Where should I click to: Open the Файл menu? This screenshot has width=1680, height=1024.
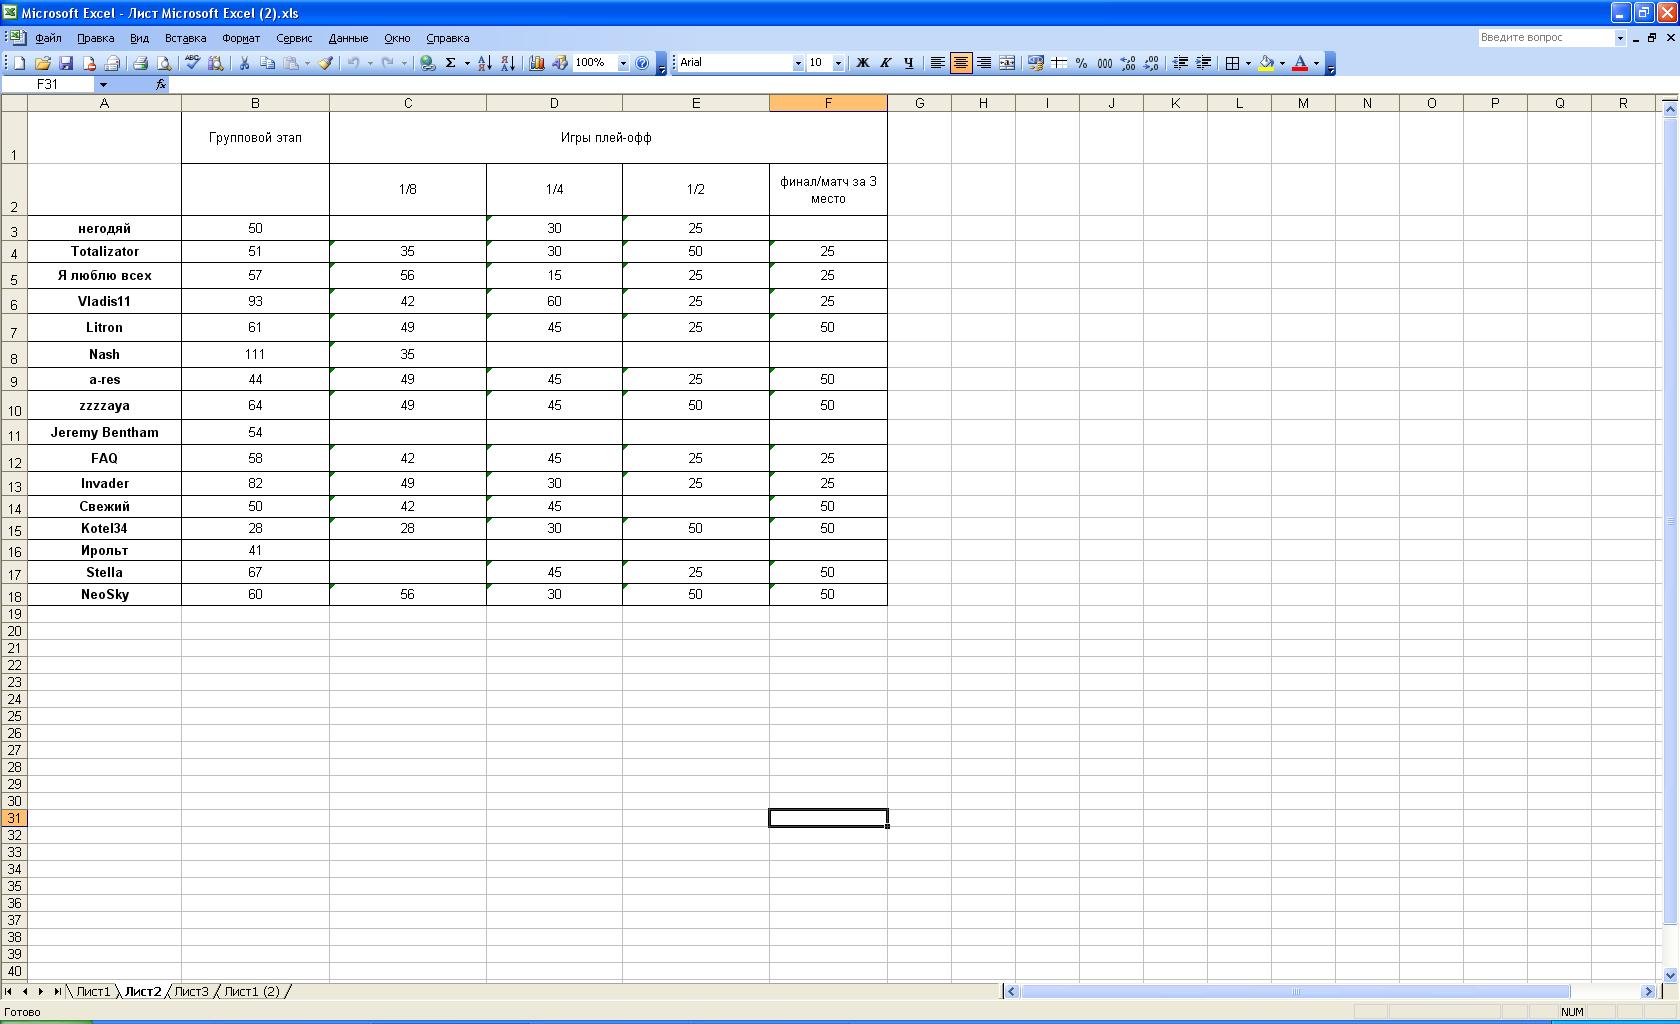click(x=48, y=38)
